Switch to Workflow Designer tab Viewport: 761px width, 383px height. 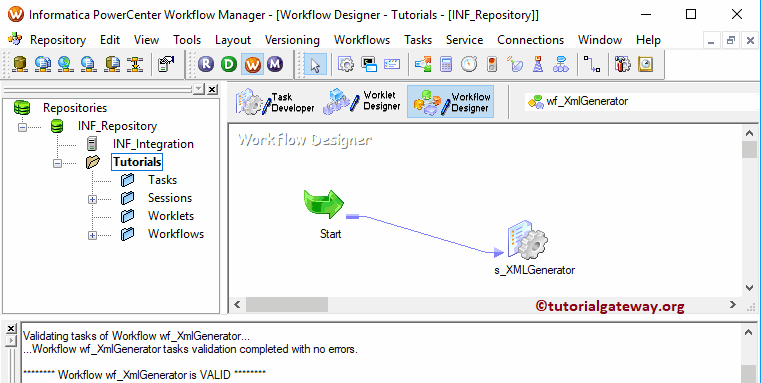tap(451, 101)
